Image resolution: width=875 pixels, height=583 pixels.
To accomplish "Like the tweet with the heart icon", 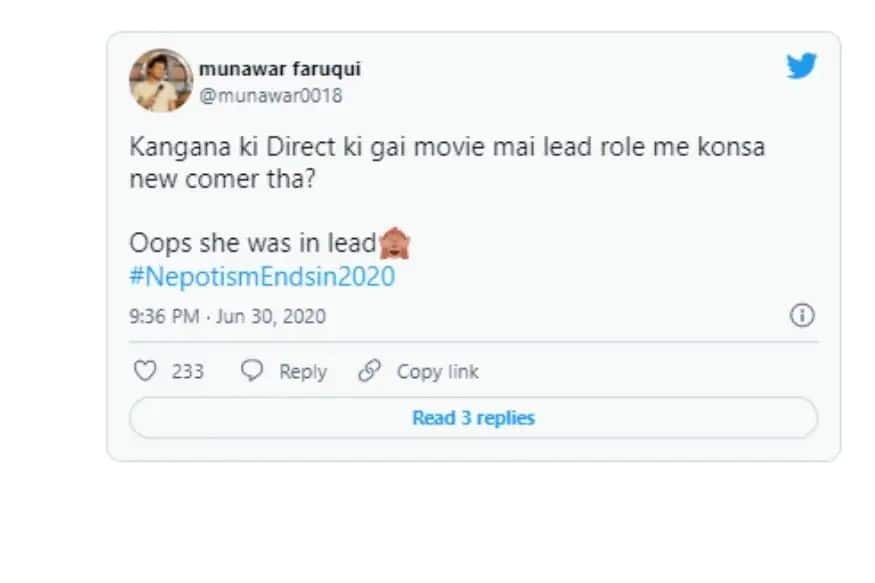I will (x=146, y=371).
